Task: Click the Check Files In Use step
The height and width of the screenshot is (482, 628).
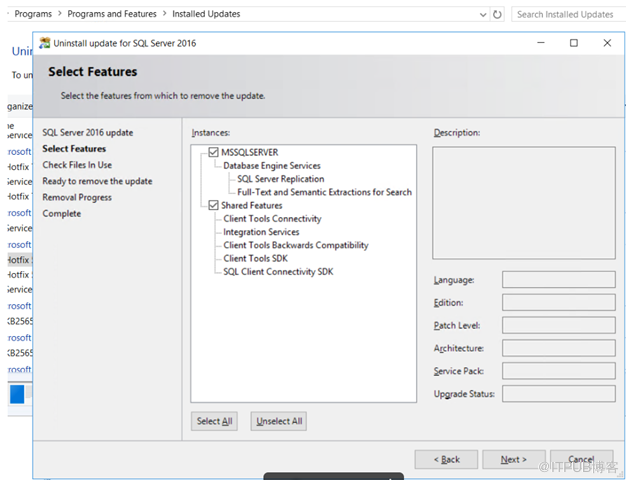Action: [x=77, y=165]
